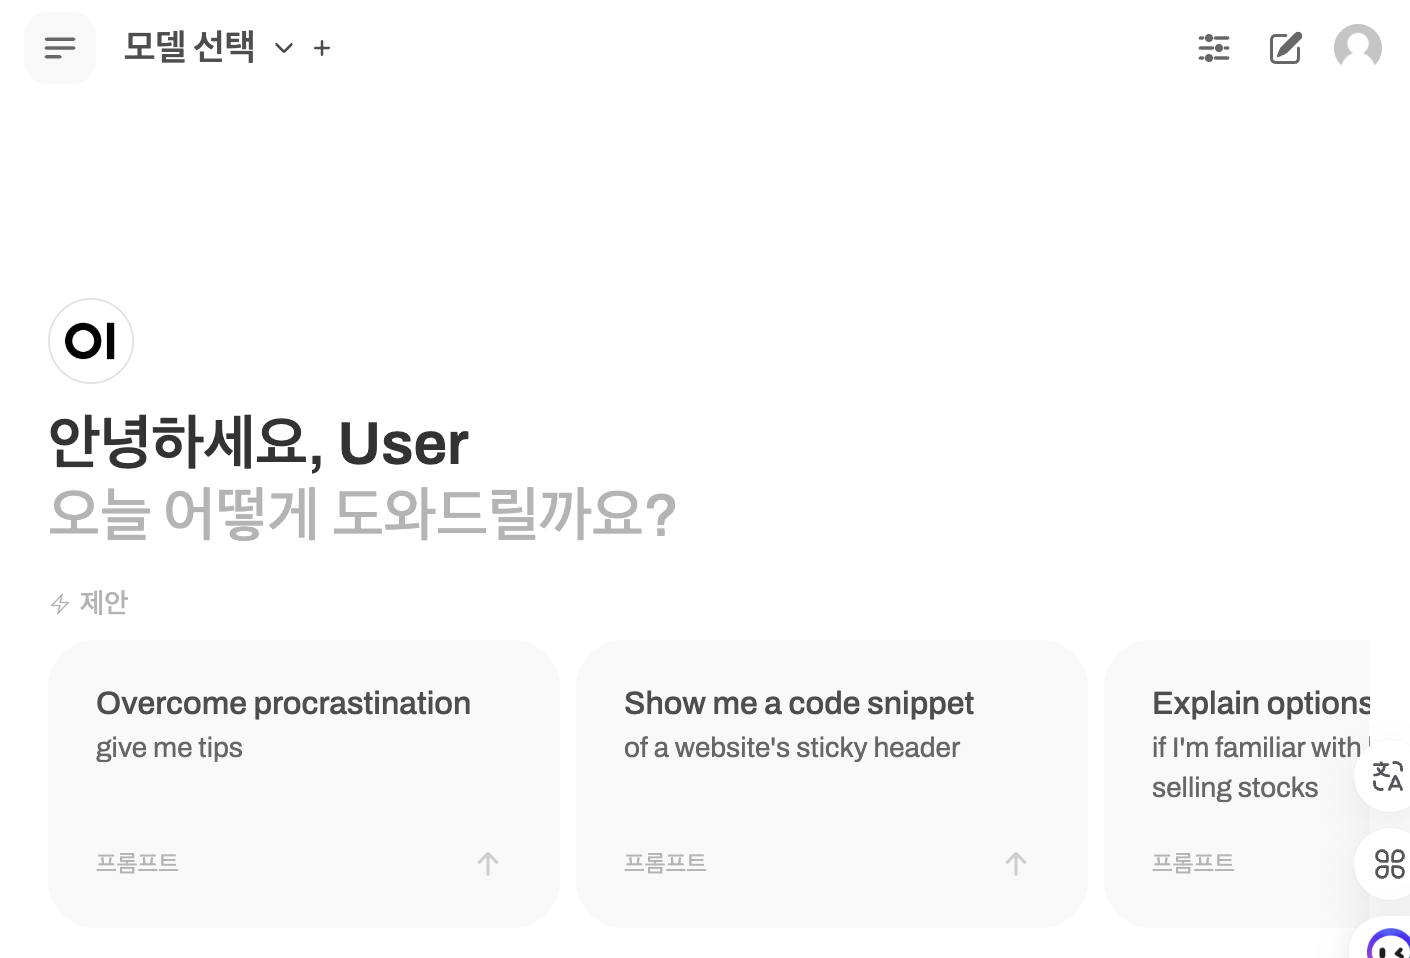Send code snippet prompt via arrow icon
This screenshot has width=1410, height=958.
pos(1016,864)
